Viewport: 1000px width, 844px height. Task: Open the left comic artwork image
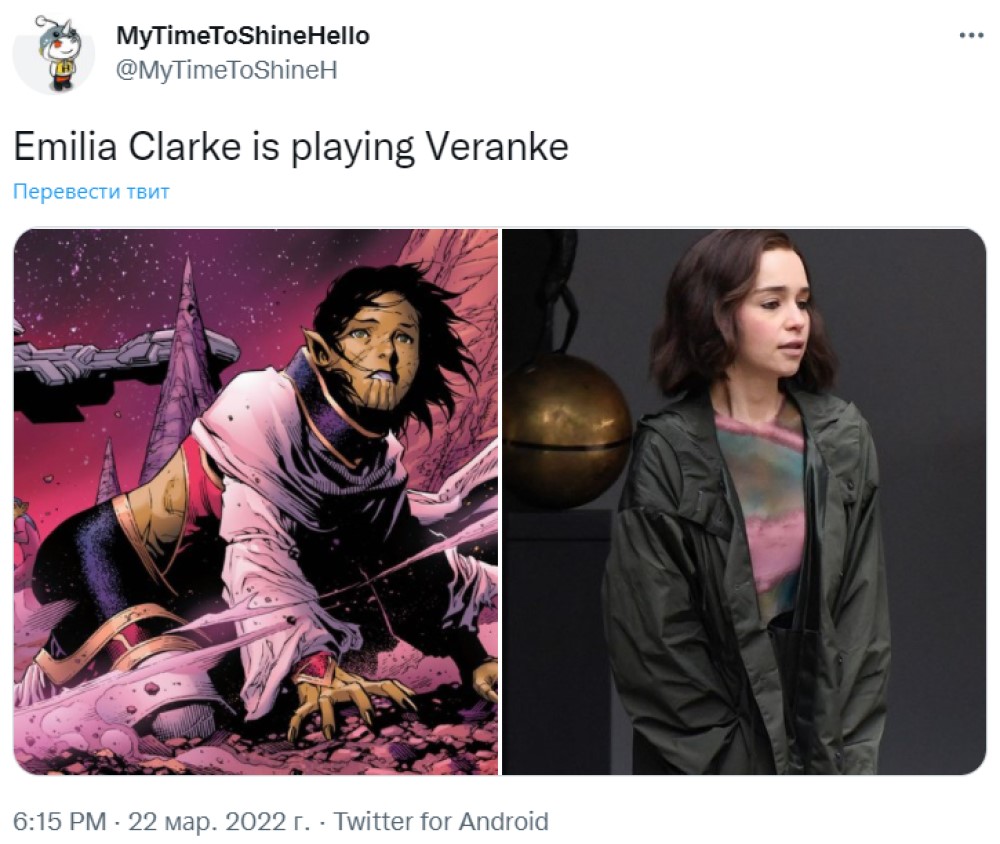(256, 501)
